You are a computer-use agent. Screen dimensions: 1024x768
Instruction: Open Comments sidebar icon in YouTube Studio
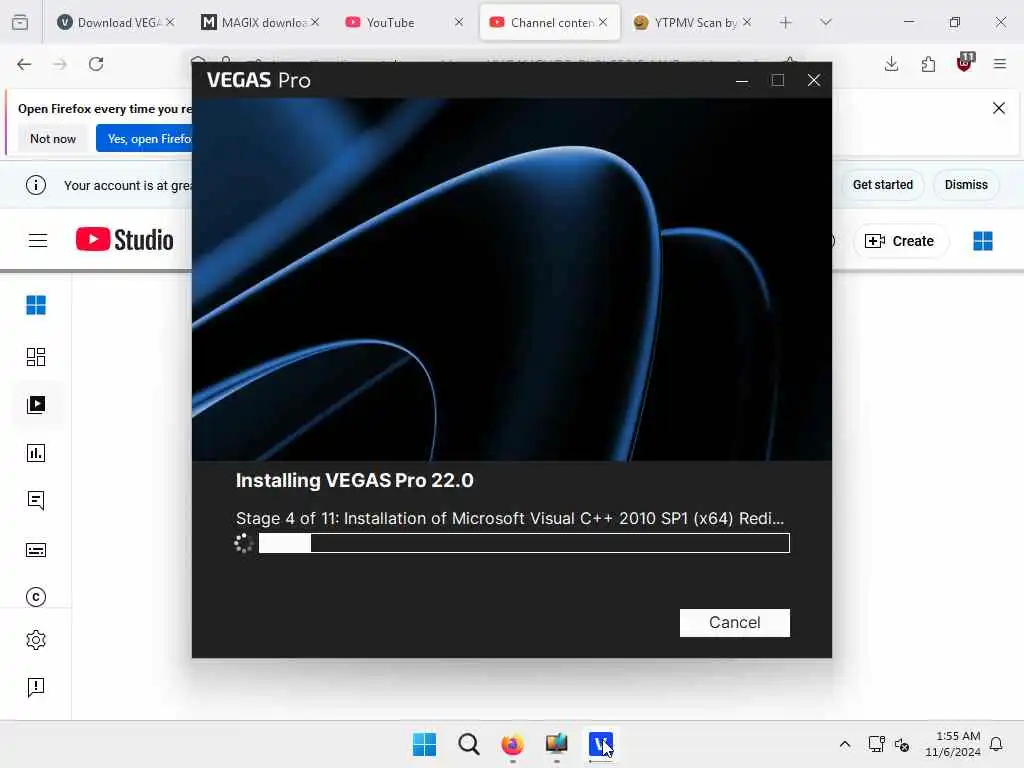tap(36, 500)
